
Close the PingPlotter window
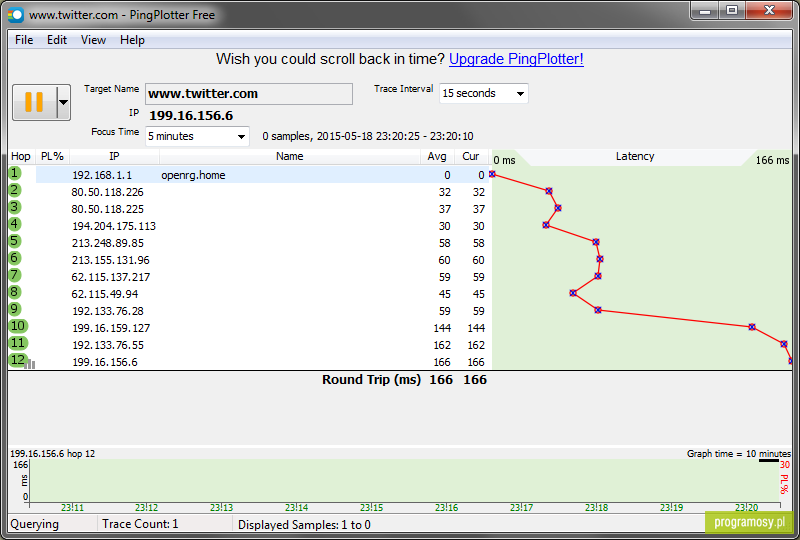[769, 10]
